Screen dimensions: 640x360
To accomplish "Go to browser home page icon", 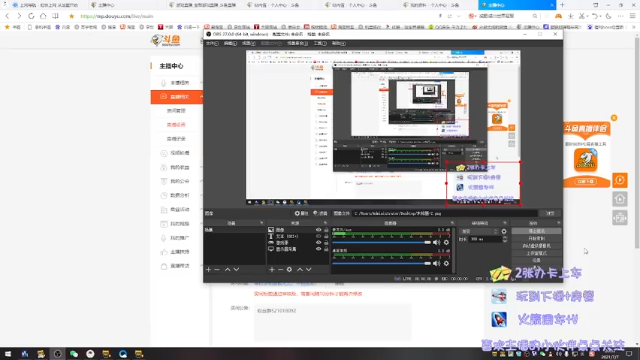I will coord(43,16).
